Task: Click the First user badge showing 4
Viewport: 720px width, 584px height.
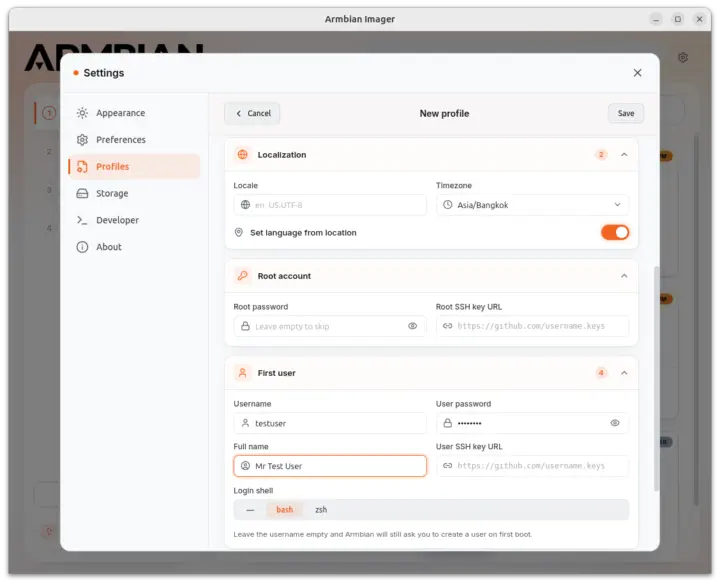Action: 601,373
